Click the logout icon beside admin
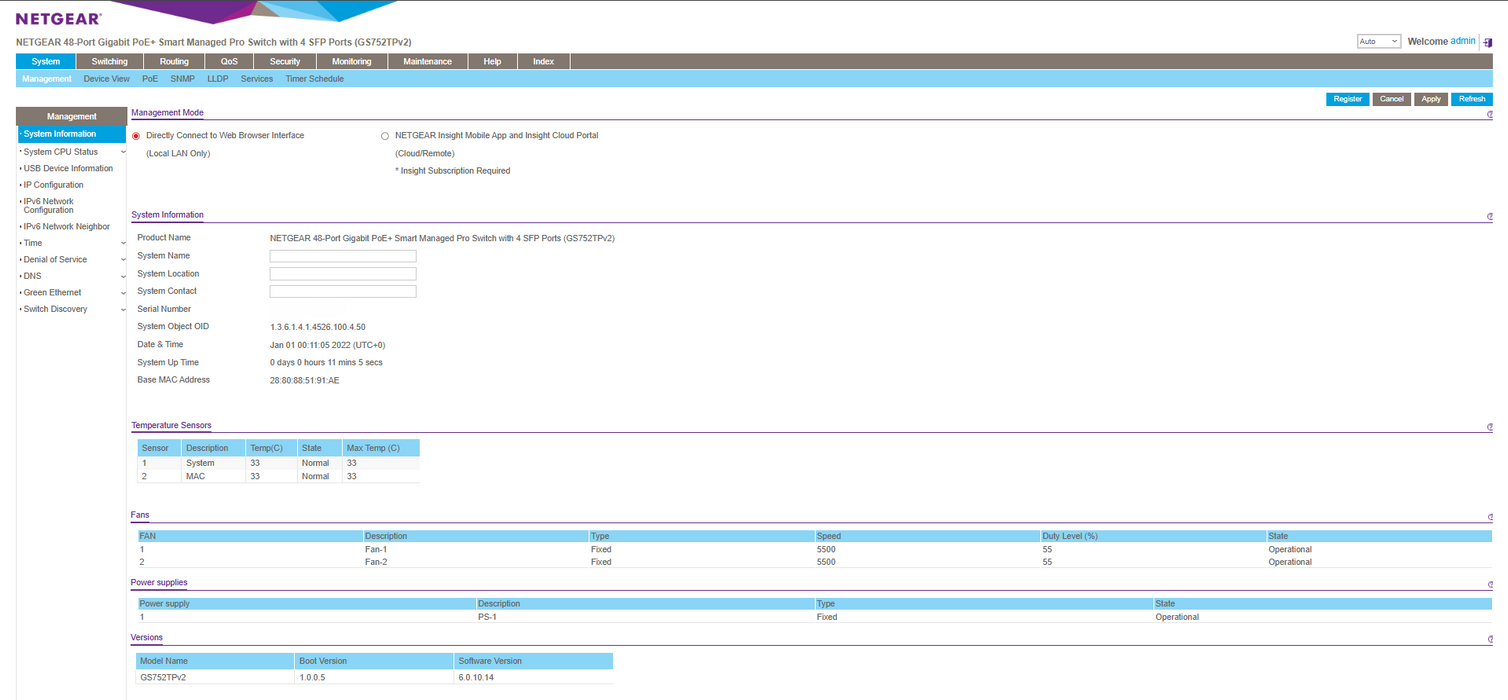This screenshot has height=700, width=1508. [x=1487, y=42]
